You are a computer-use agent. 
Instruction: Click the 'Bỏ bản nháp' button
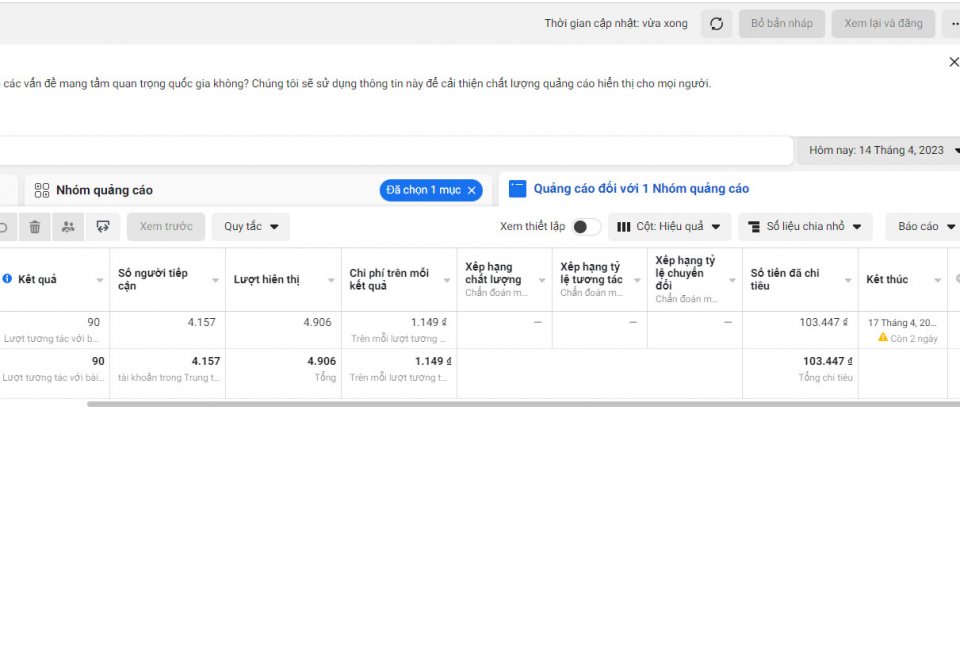coord(782,24)
